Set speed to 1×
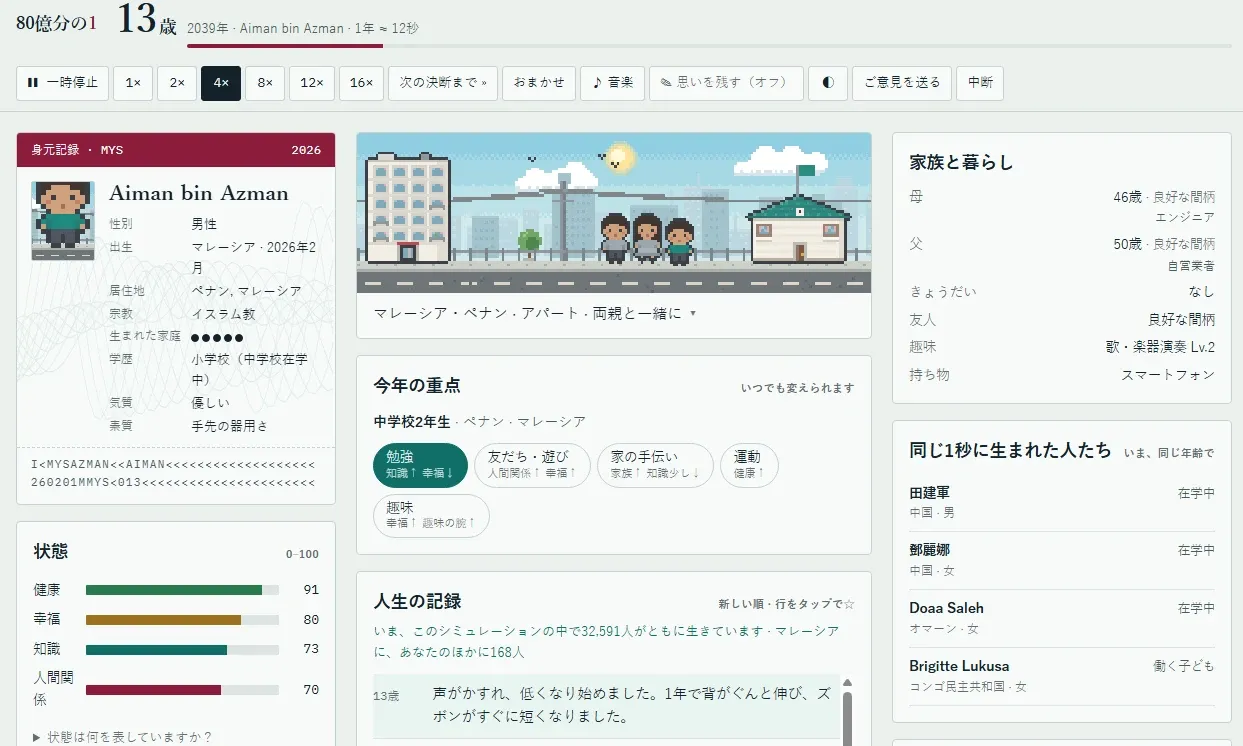The width and height of the screenshot is (1243, 746). click(133, 83)
